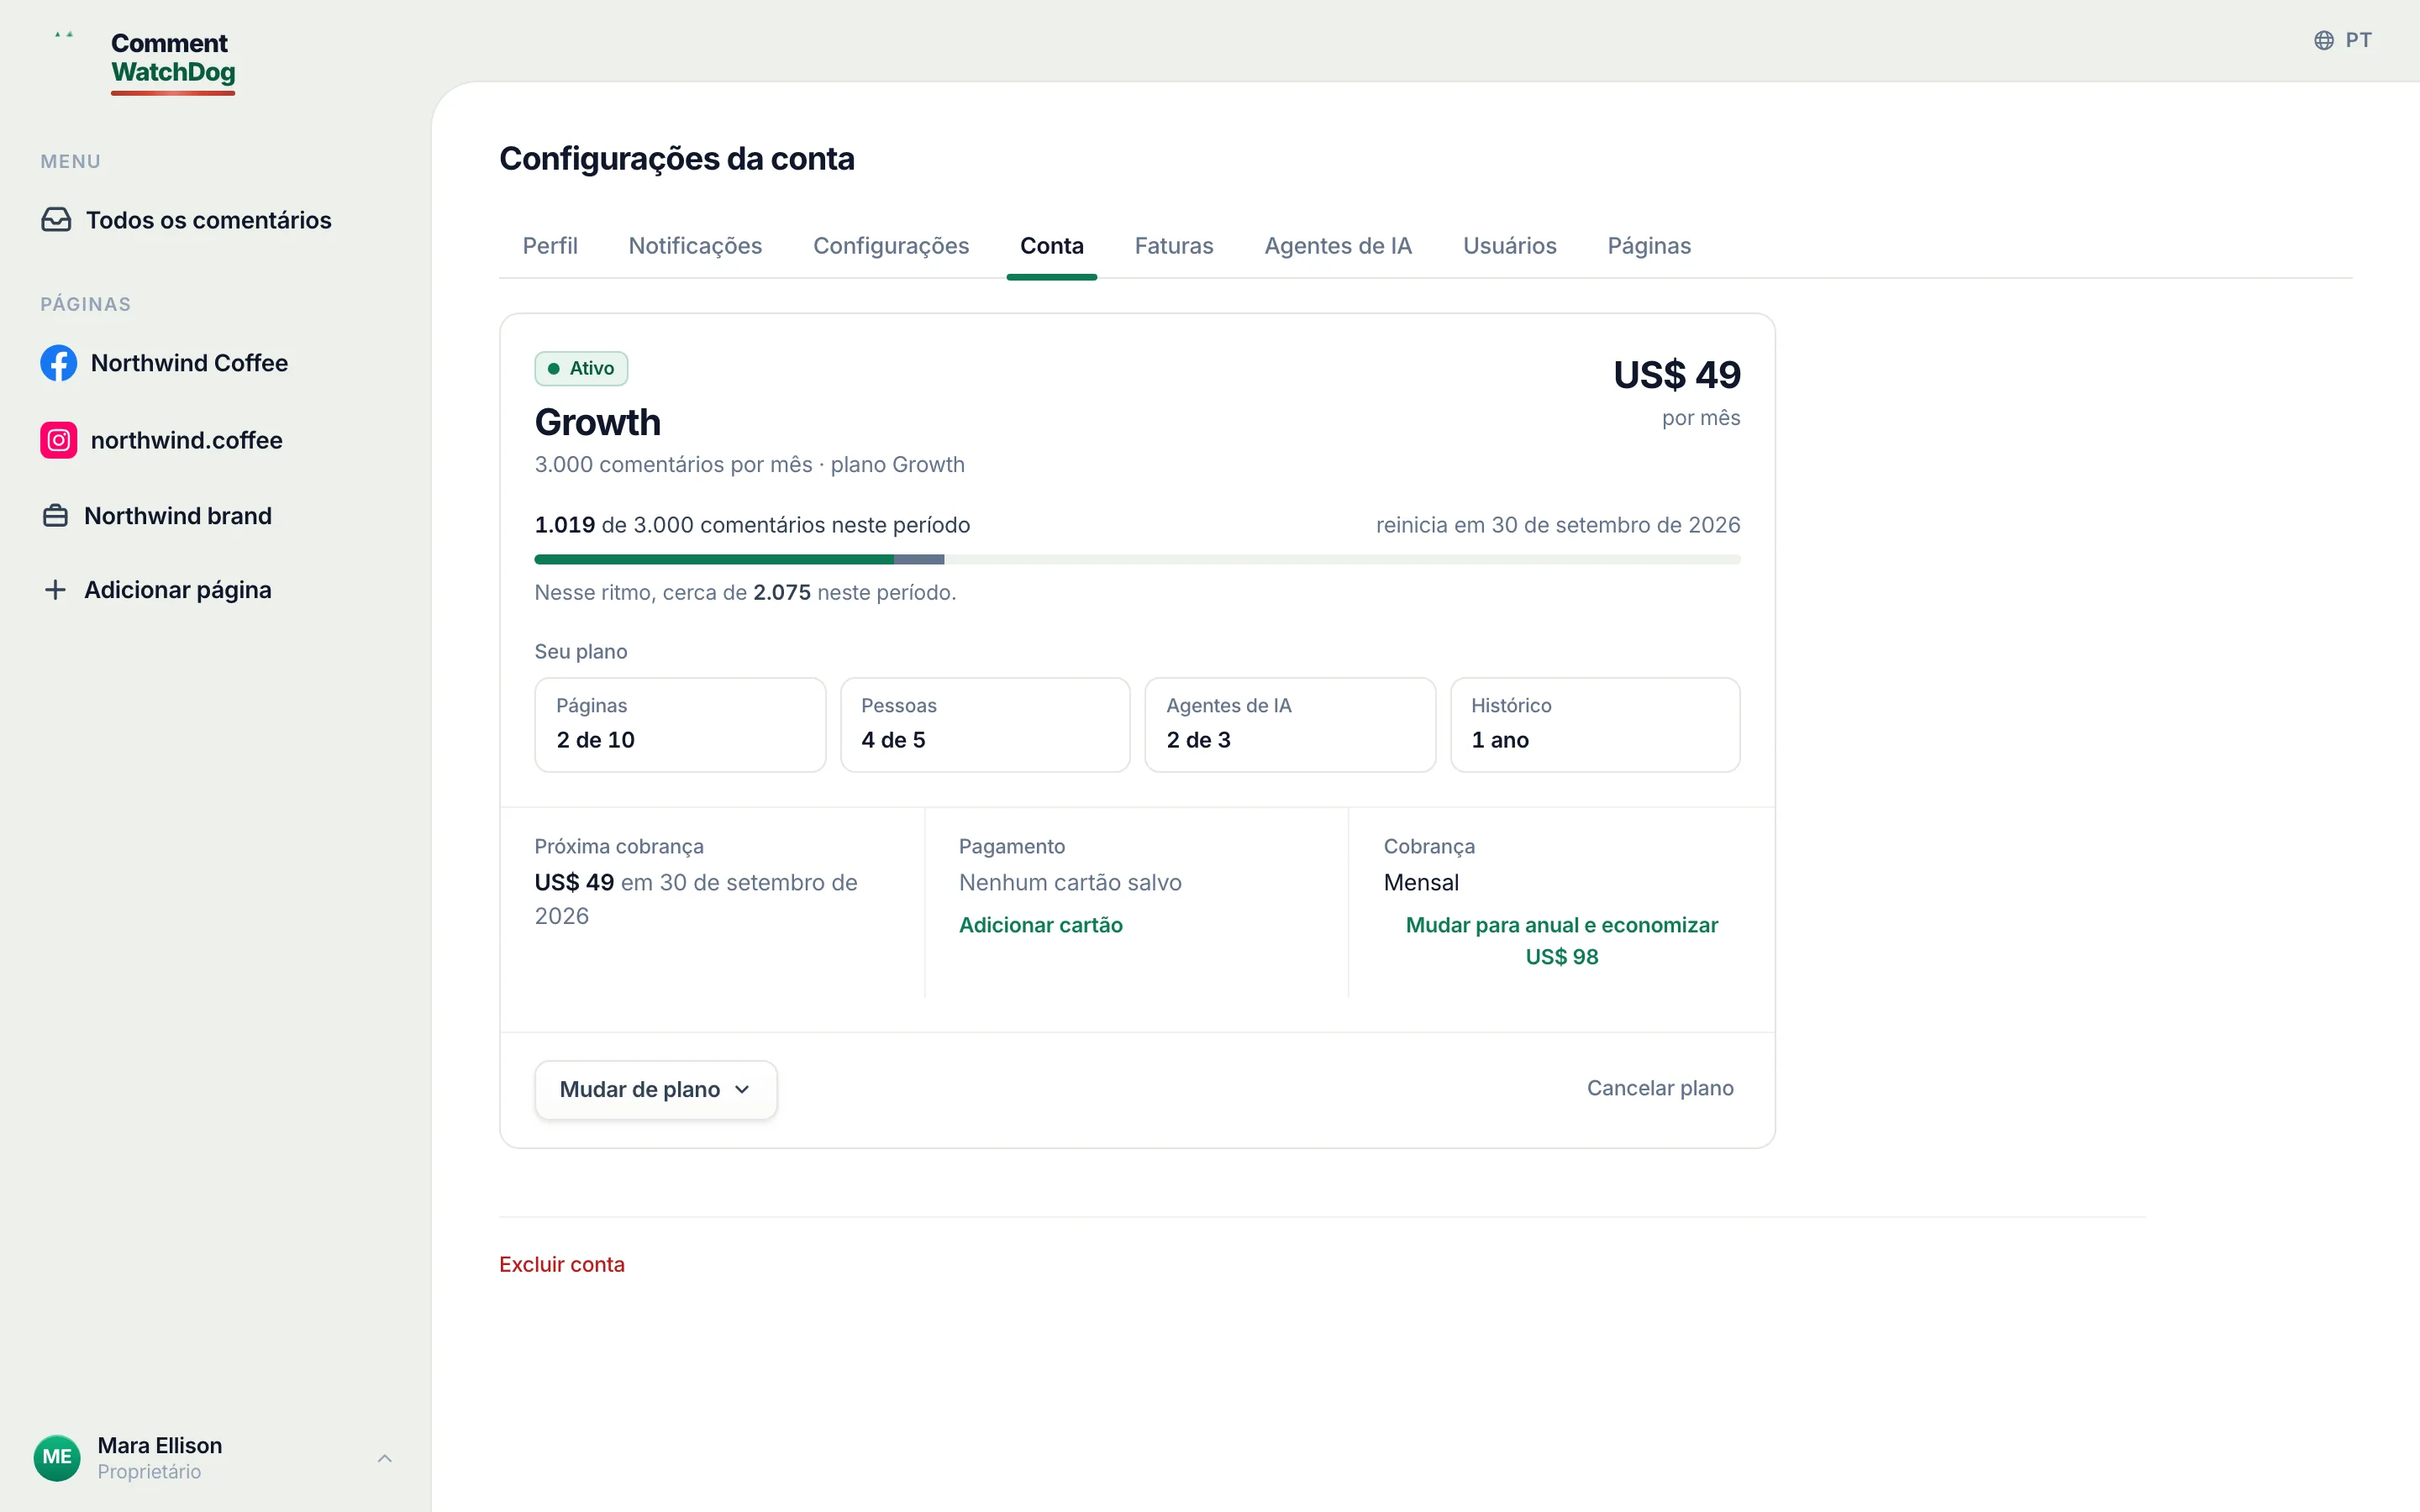Viewport: 2420px width, 1512px height.
Task: Open the Instagram icon for northwind.coffee
Action: click(58, 440)
